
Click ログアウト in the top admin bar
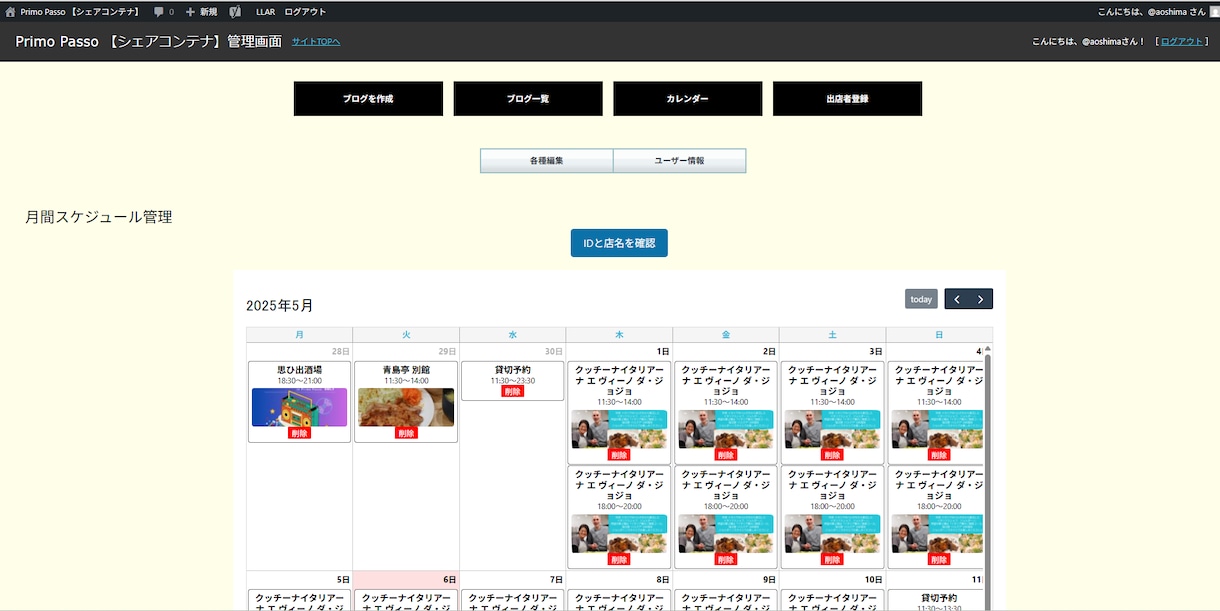(x=305, y=12)
